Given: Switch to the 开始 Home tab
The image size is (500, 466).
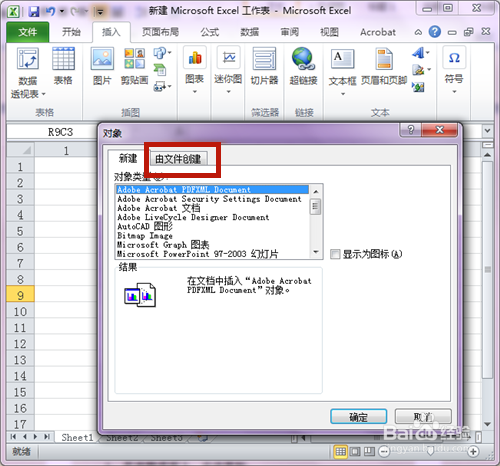Looking at the screenshot, I should pos(71,32).
